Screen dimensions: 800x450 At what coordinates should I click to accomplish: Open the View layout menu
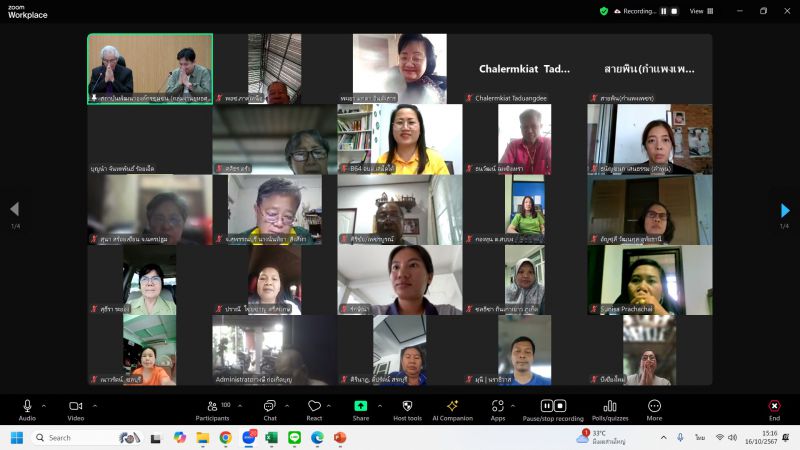click(700, 11)
